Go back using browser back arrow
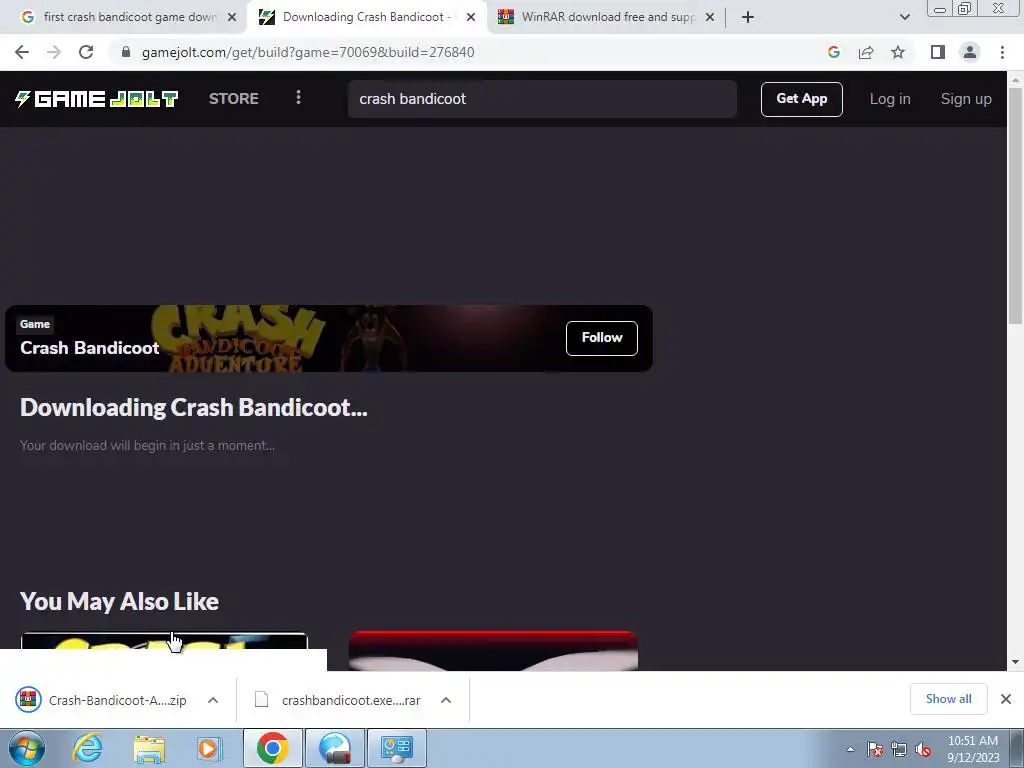Screen dimensions: 1024x768 pyautogui.click(x=22, y=52)
